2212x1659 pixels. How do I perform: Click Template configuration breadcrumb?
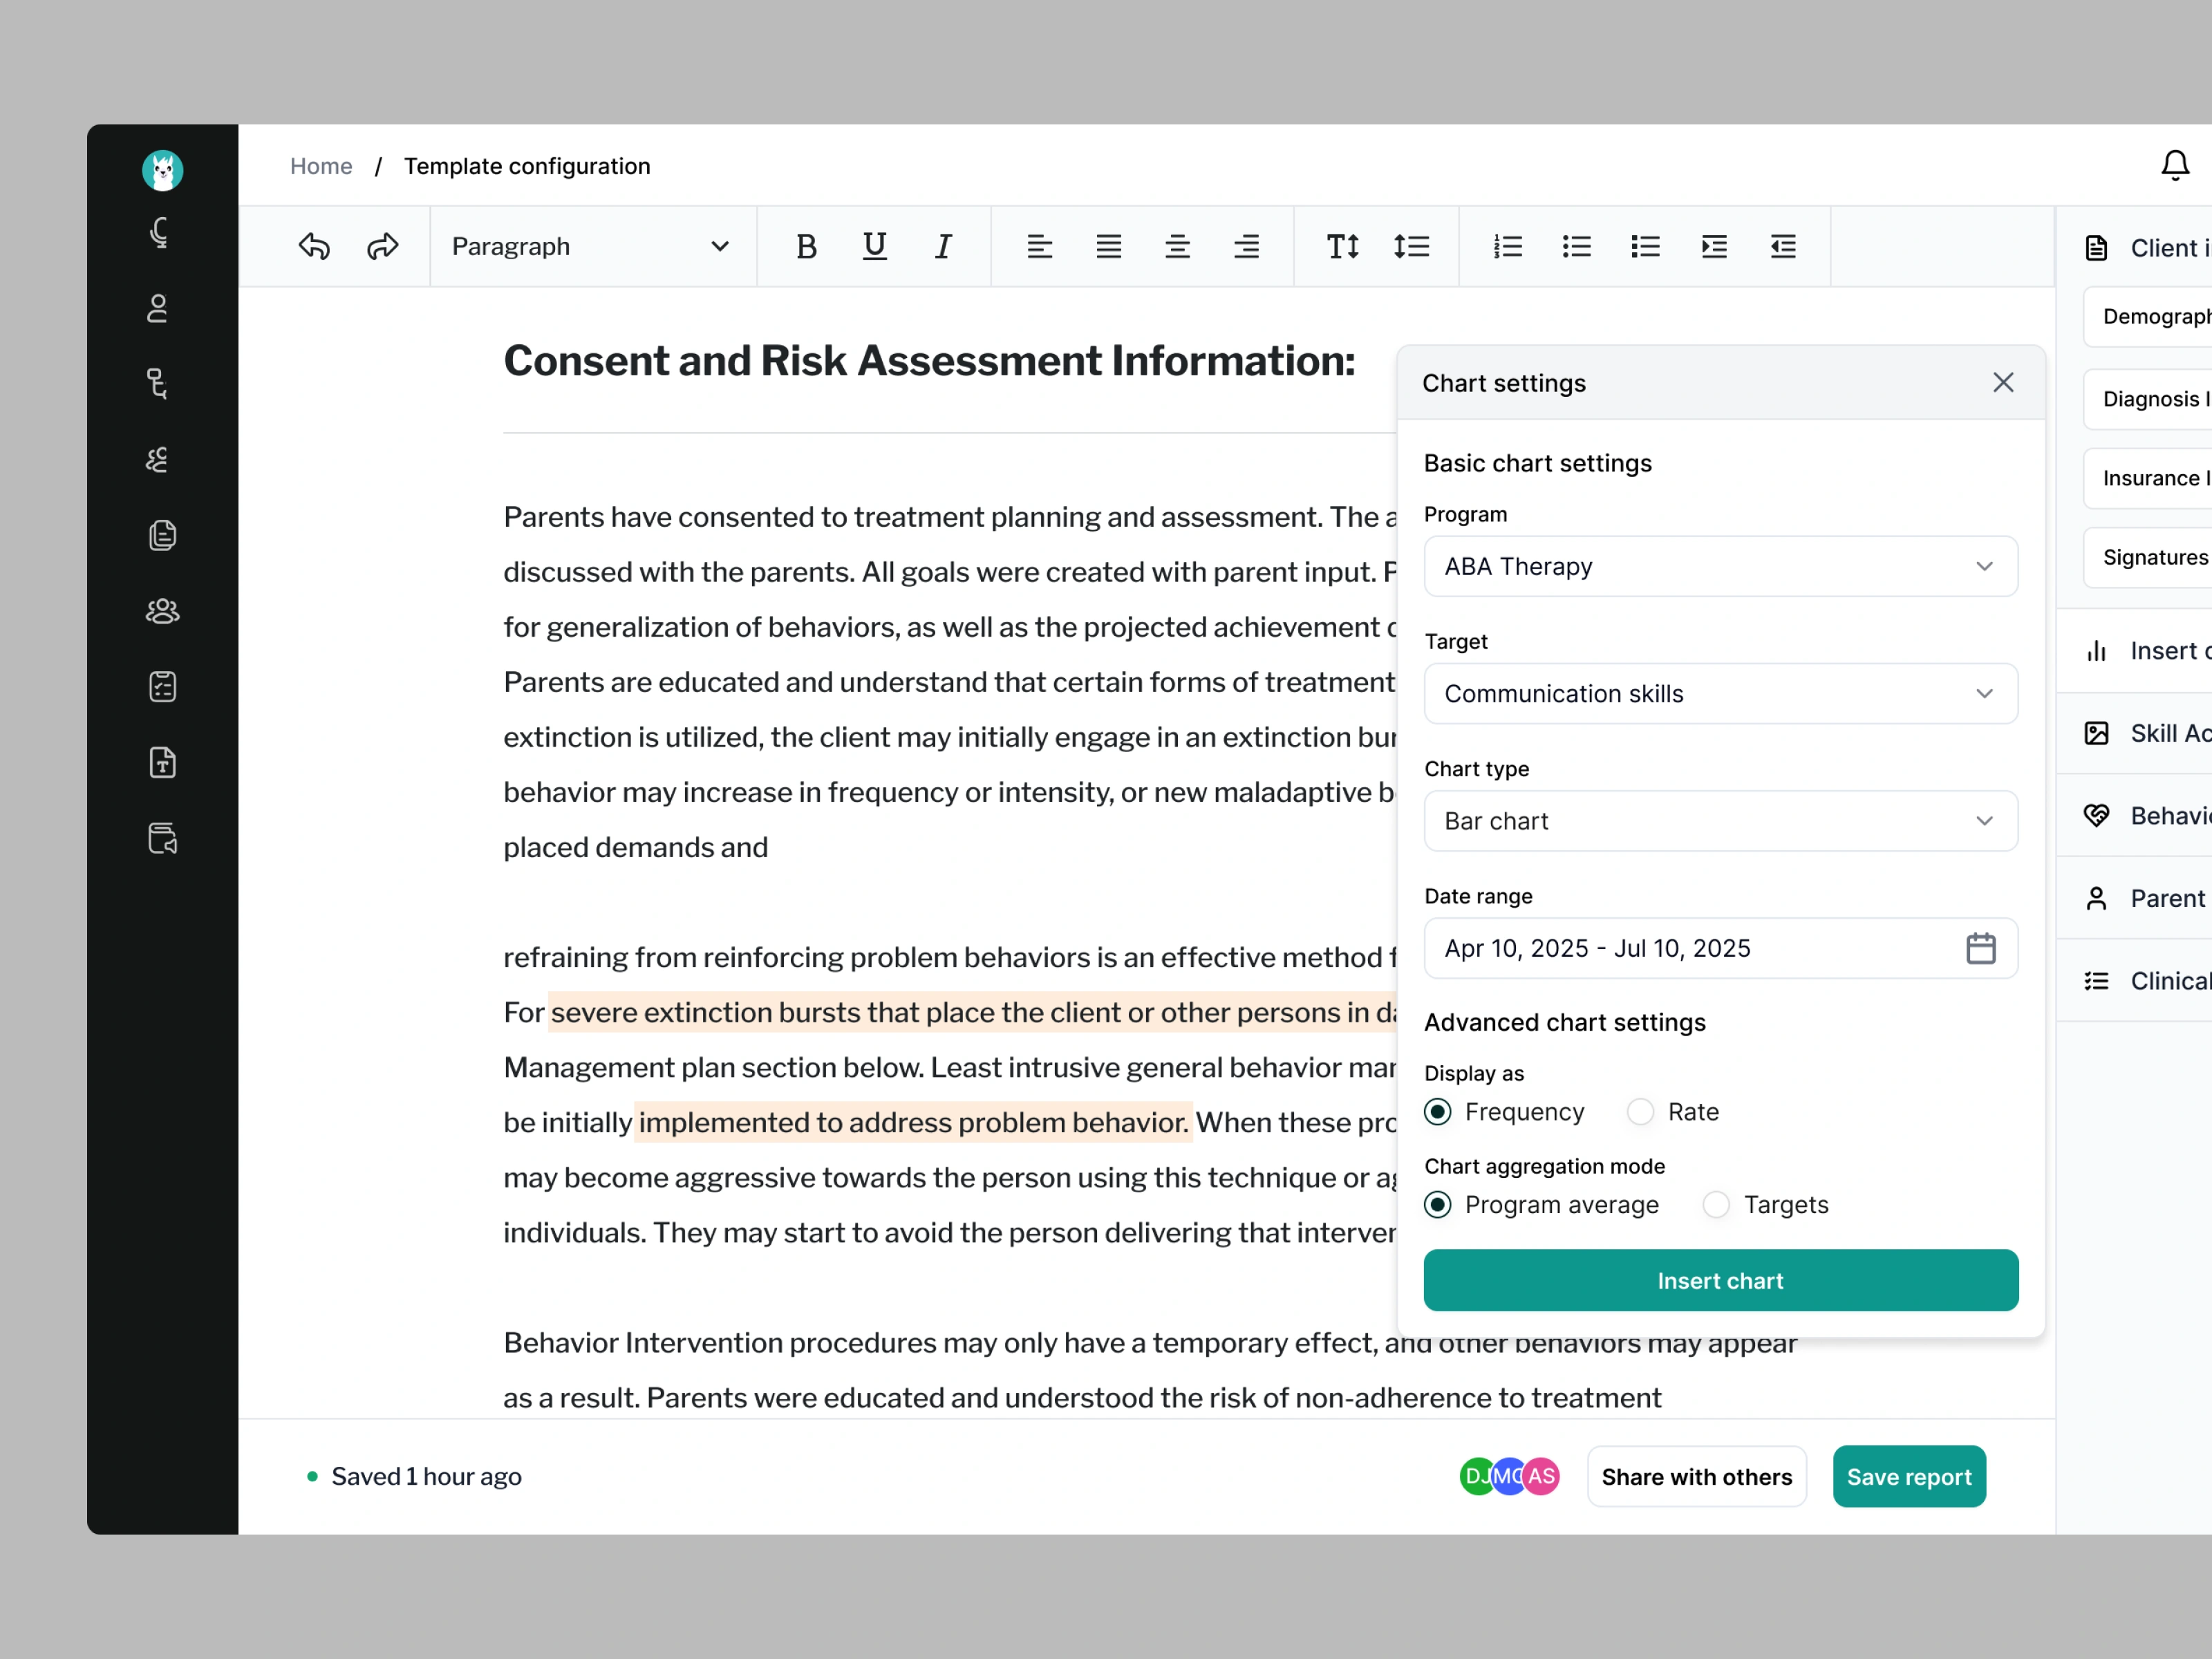(x=527, y=166)
